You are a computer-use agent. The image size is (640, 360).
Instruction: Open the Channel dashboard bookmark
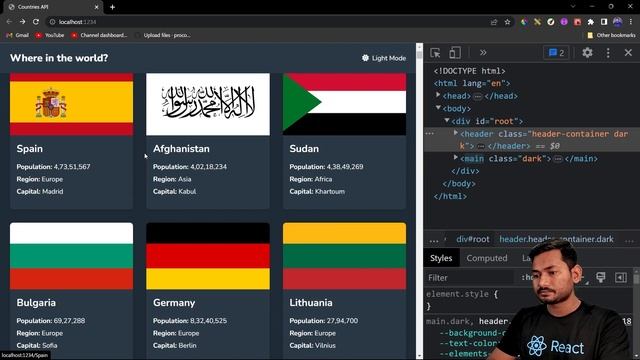[x=99, y=35]
